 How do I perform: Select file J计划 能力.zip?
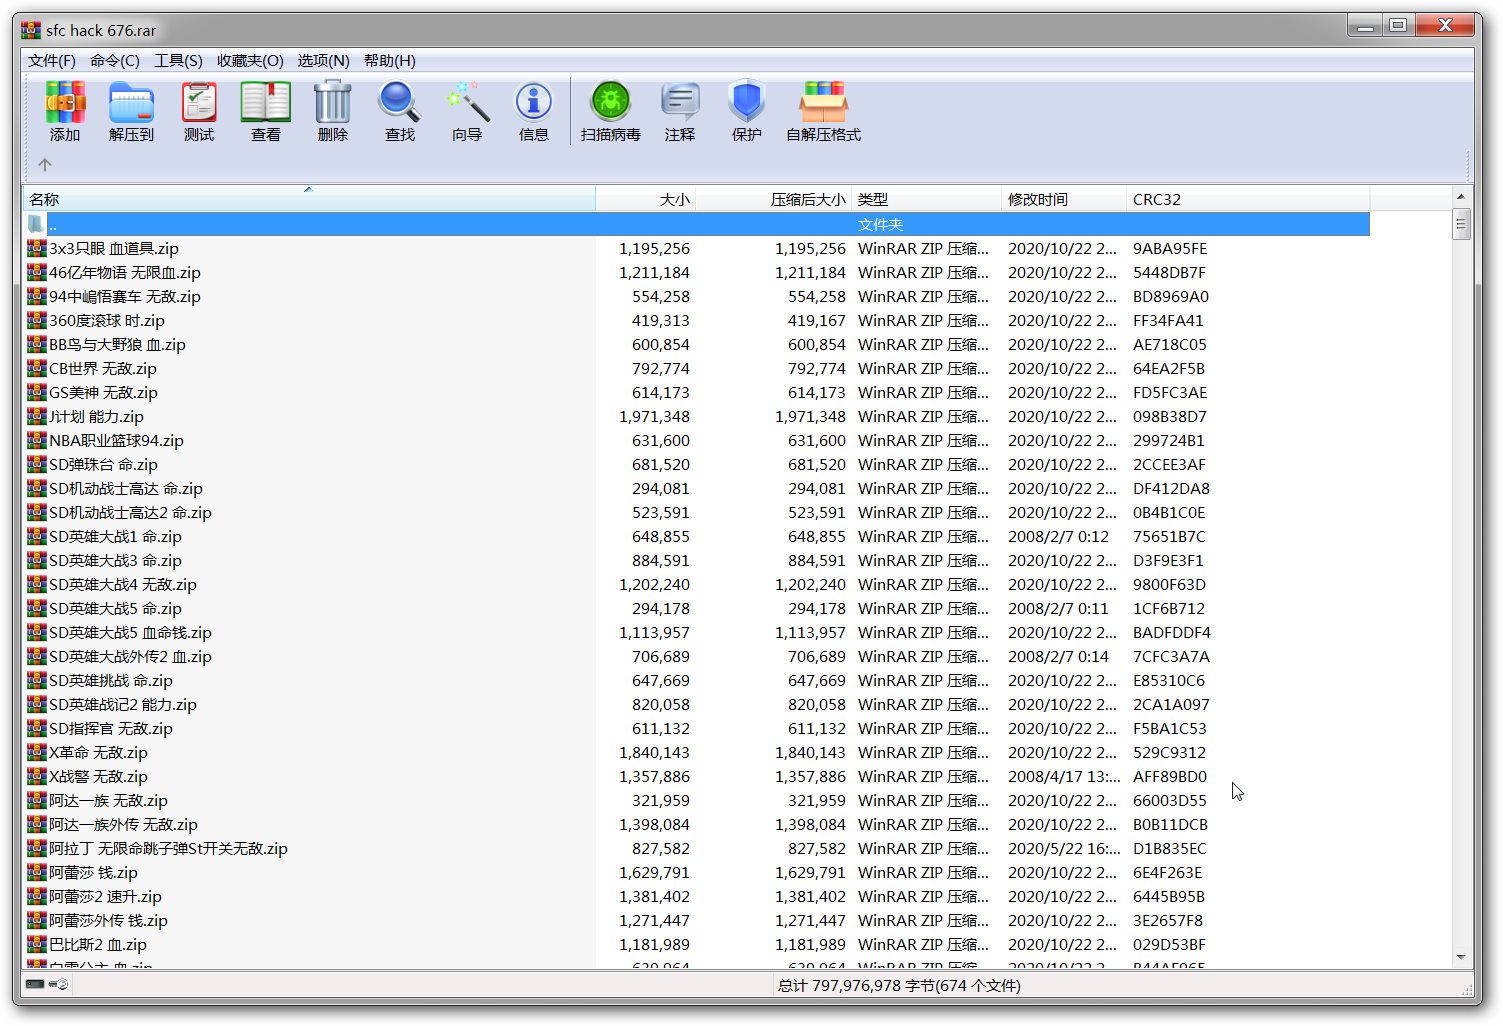(96, 416)
